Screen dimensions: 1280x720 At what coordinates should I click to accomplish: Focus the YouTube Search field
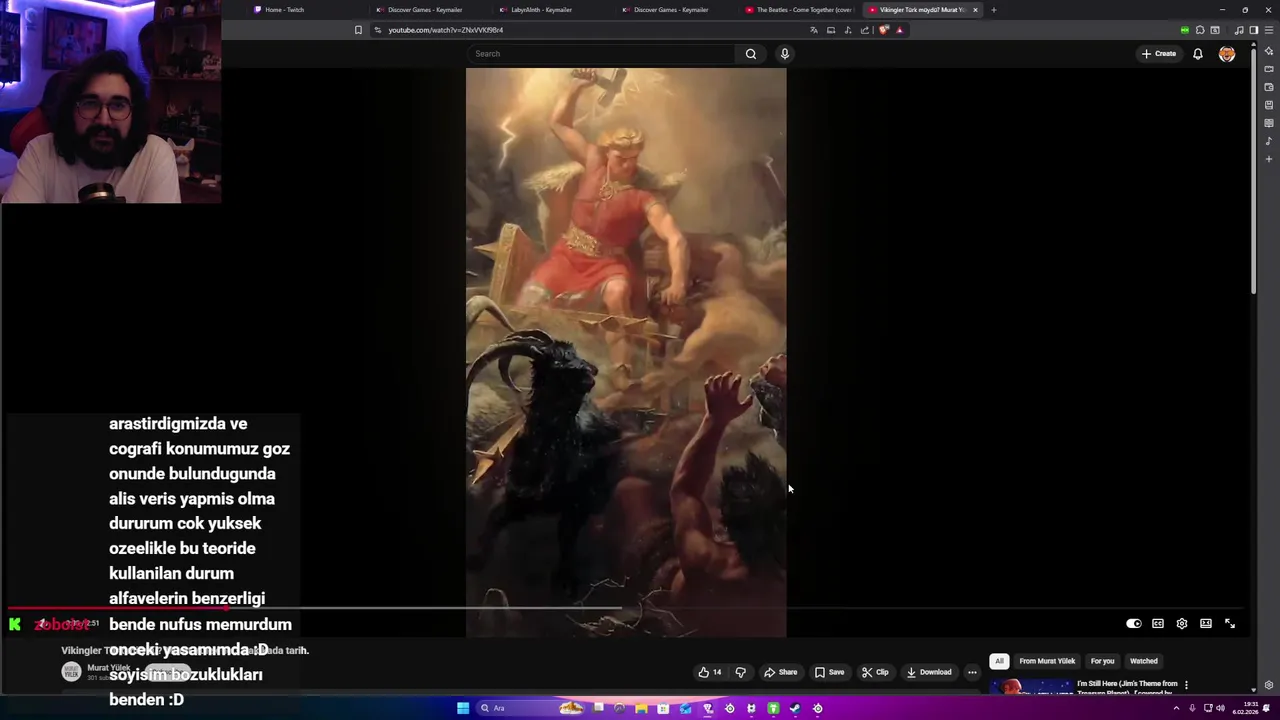(603, 54)
